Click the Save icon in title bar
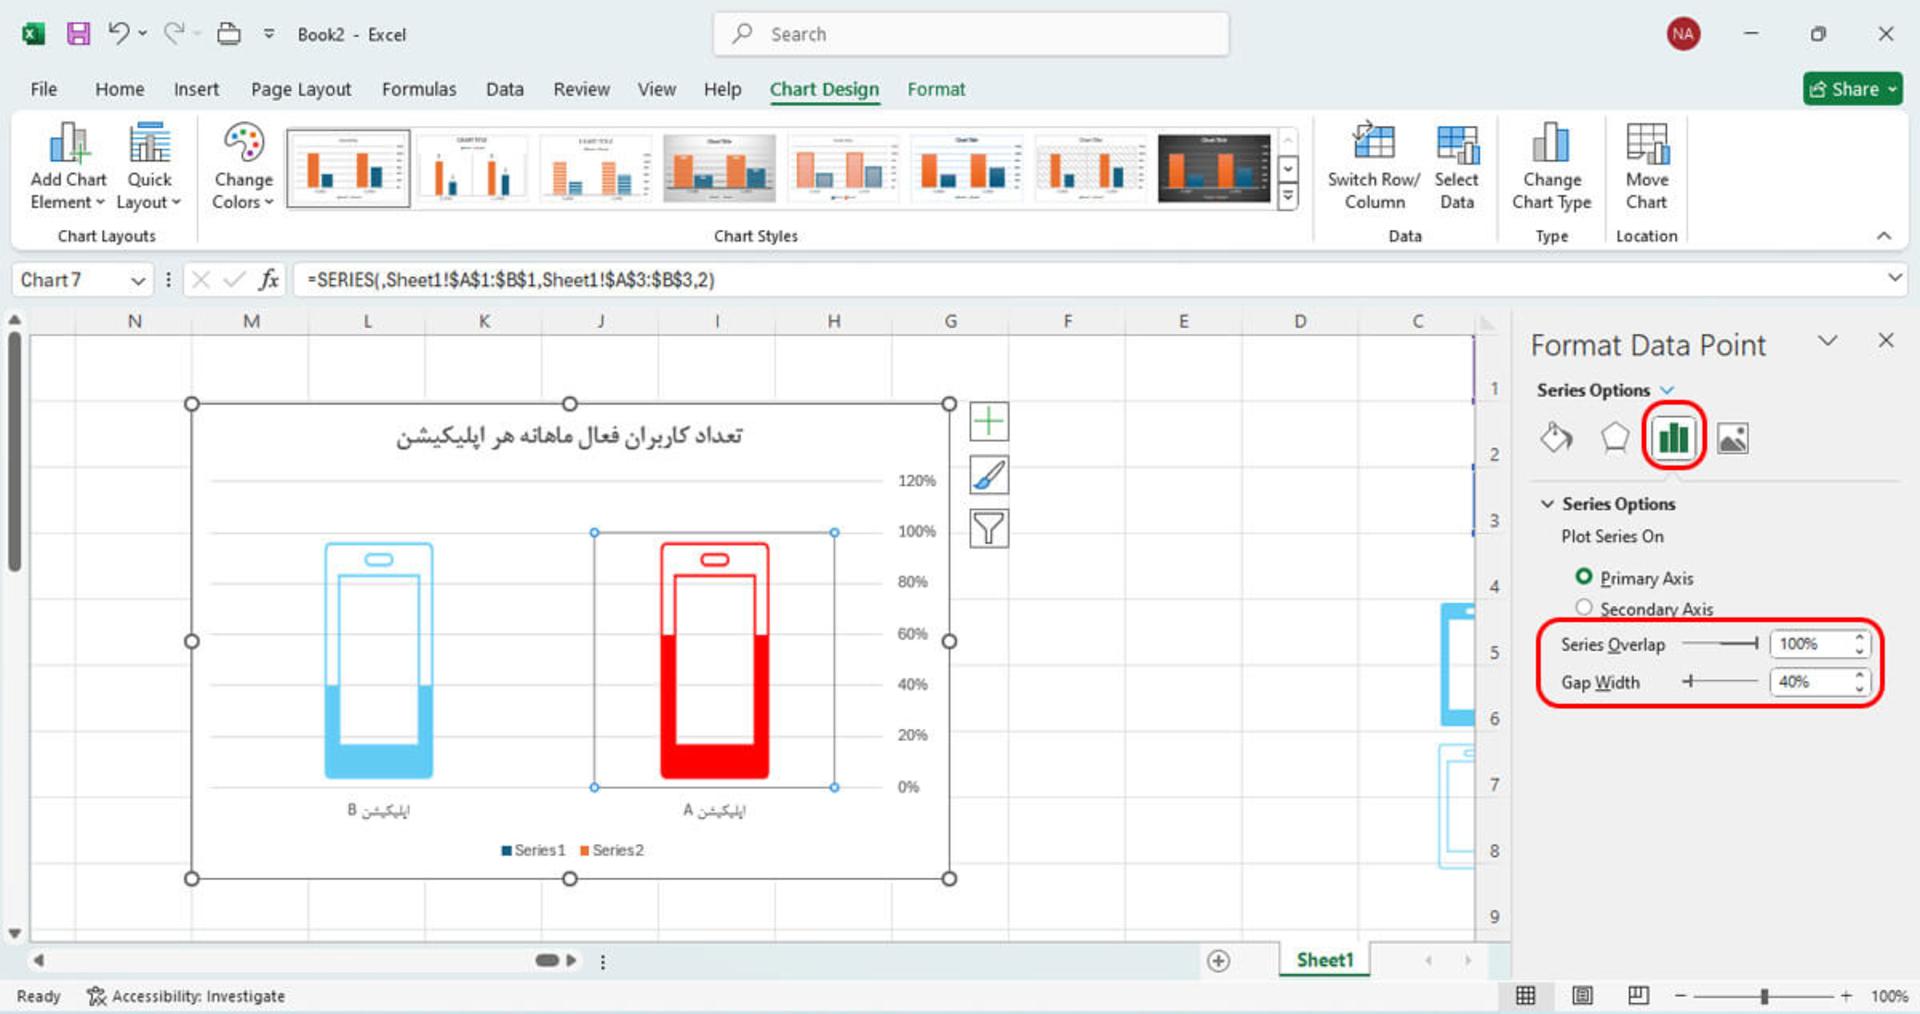 tap(78, 34)
